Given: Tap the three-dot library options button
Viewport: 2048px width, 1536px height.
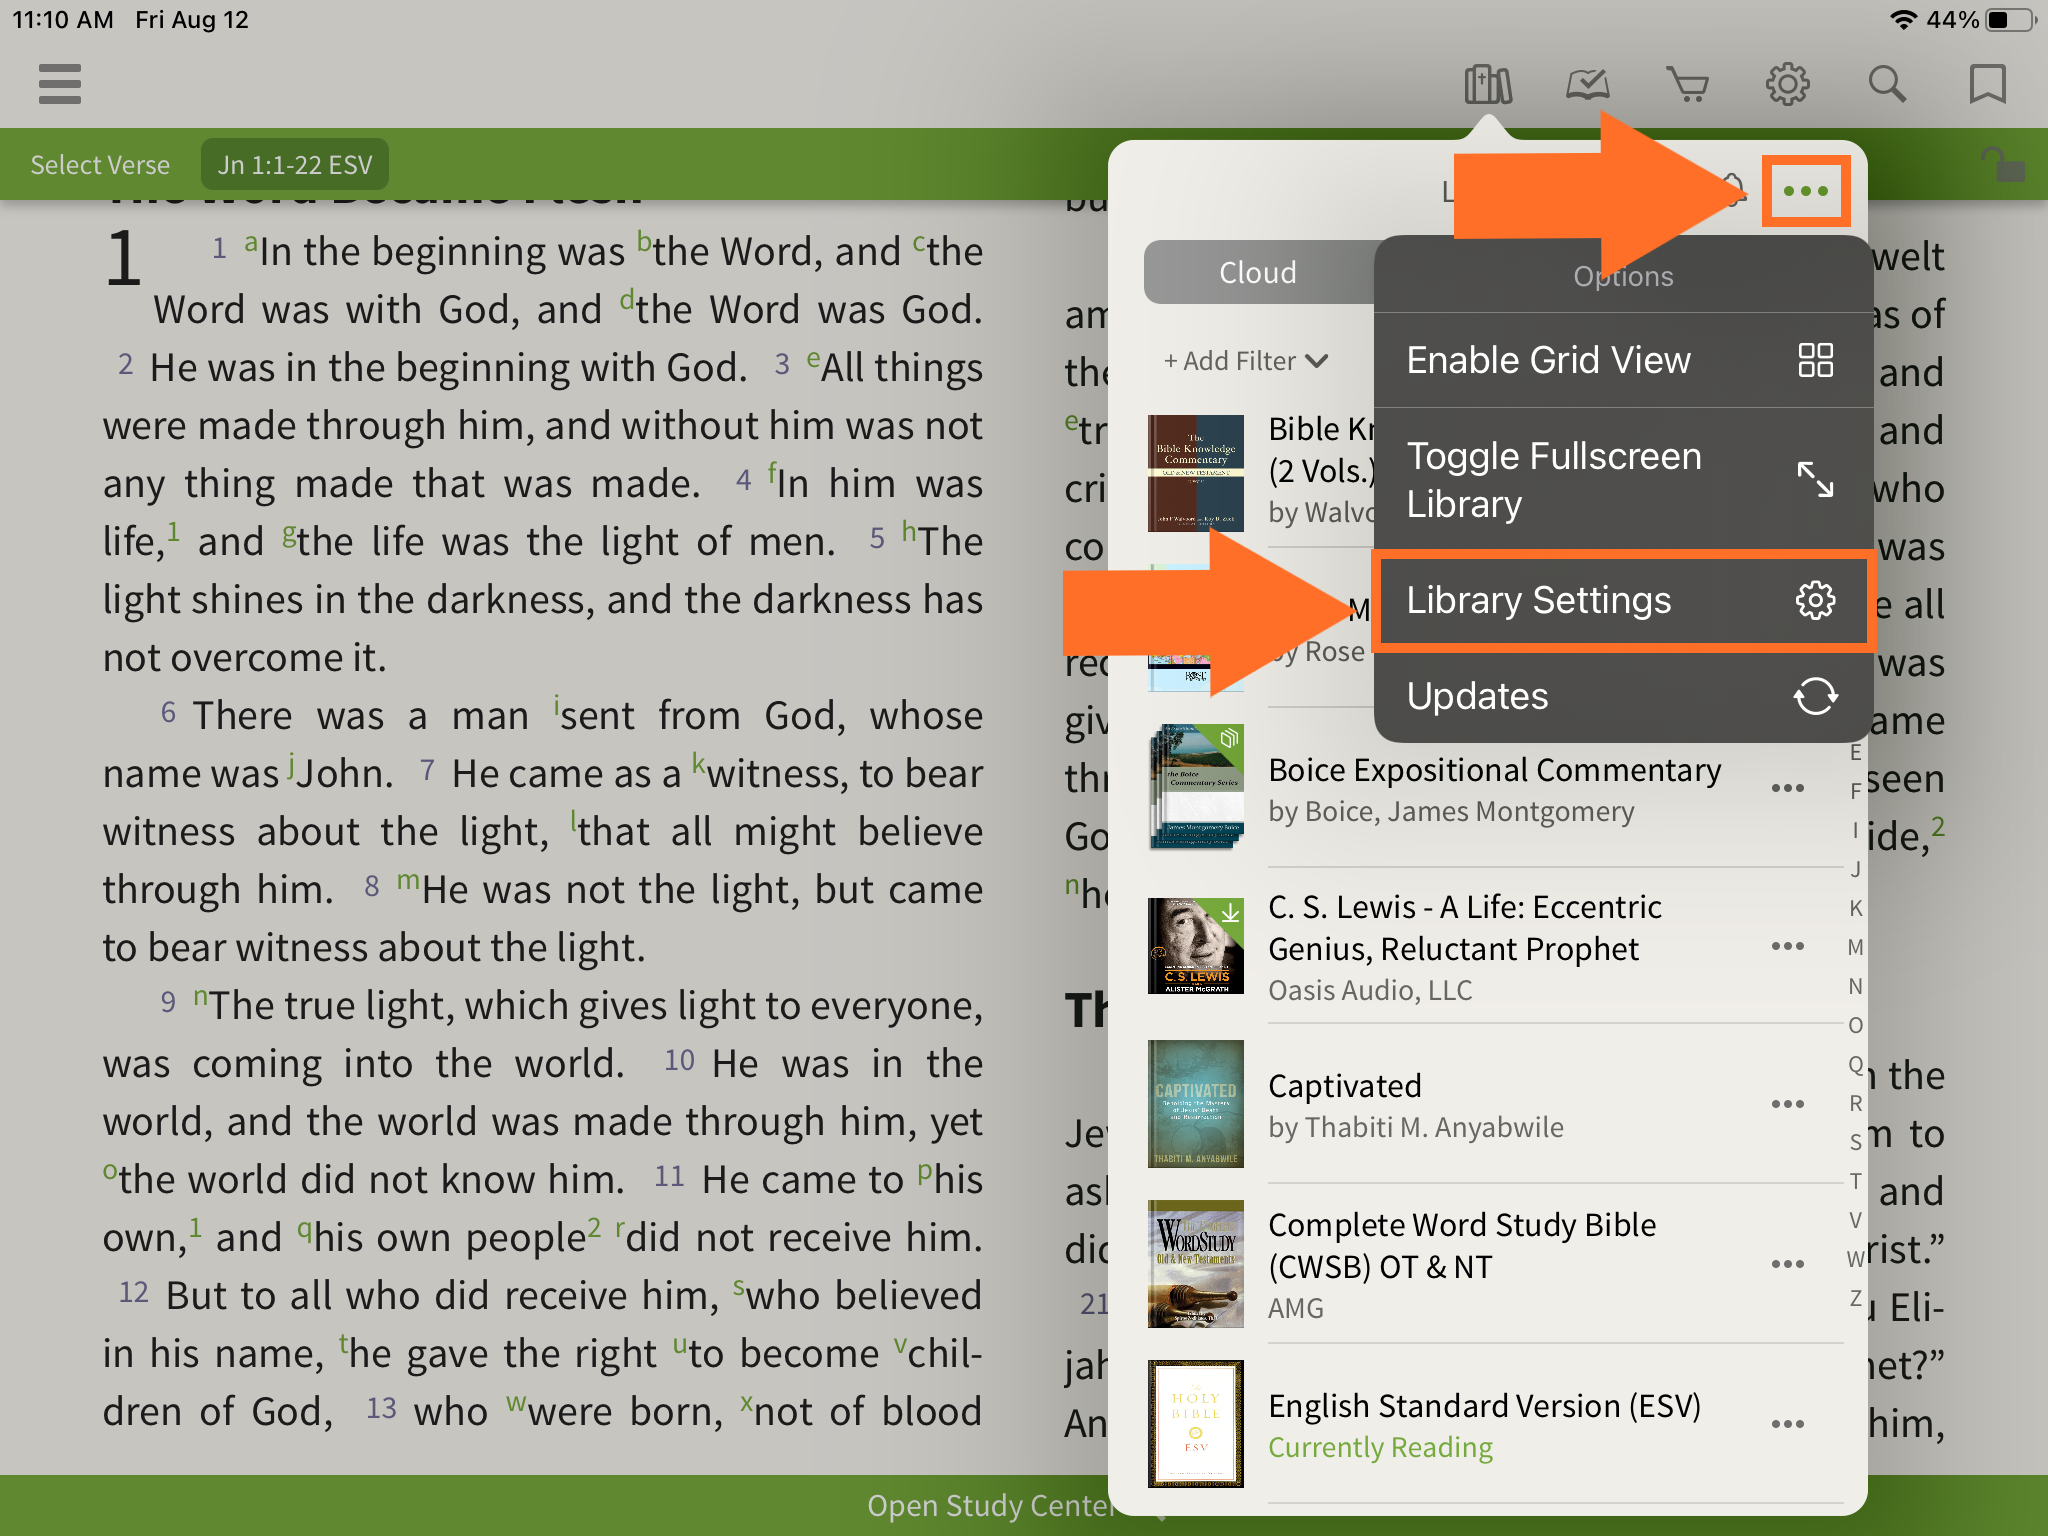Looking at the screenshot, I should pos(1806,191).
